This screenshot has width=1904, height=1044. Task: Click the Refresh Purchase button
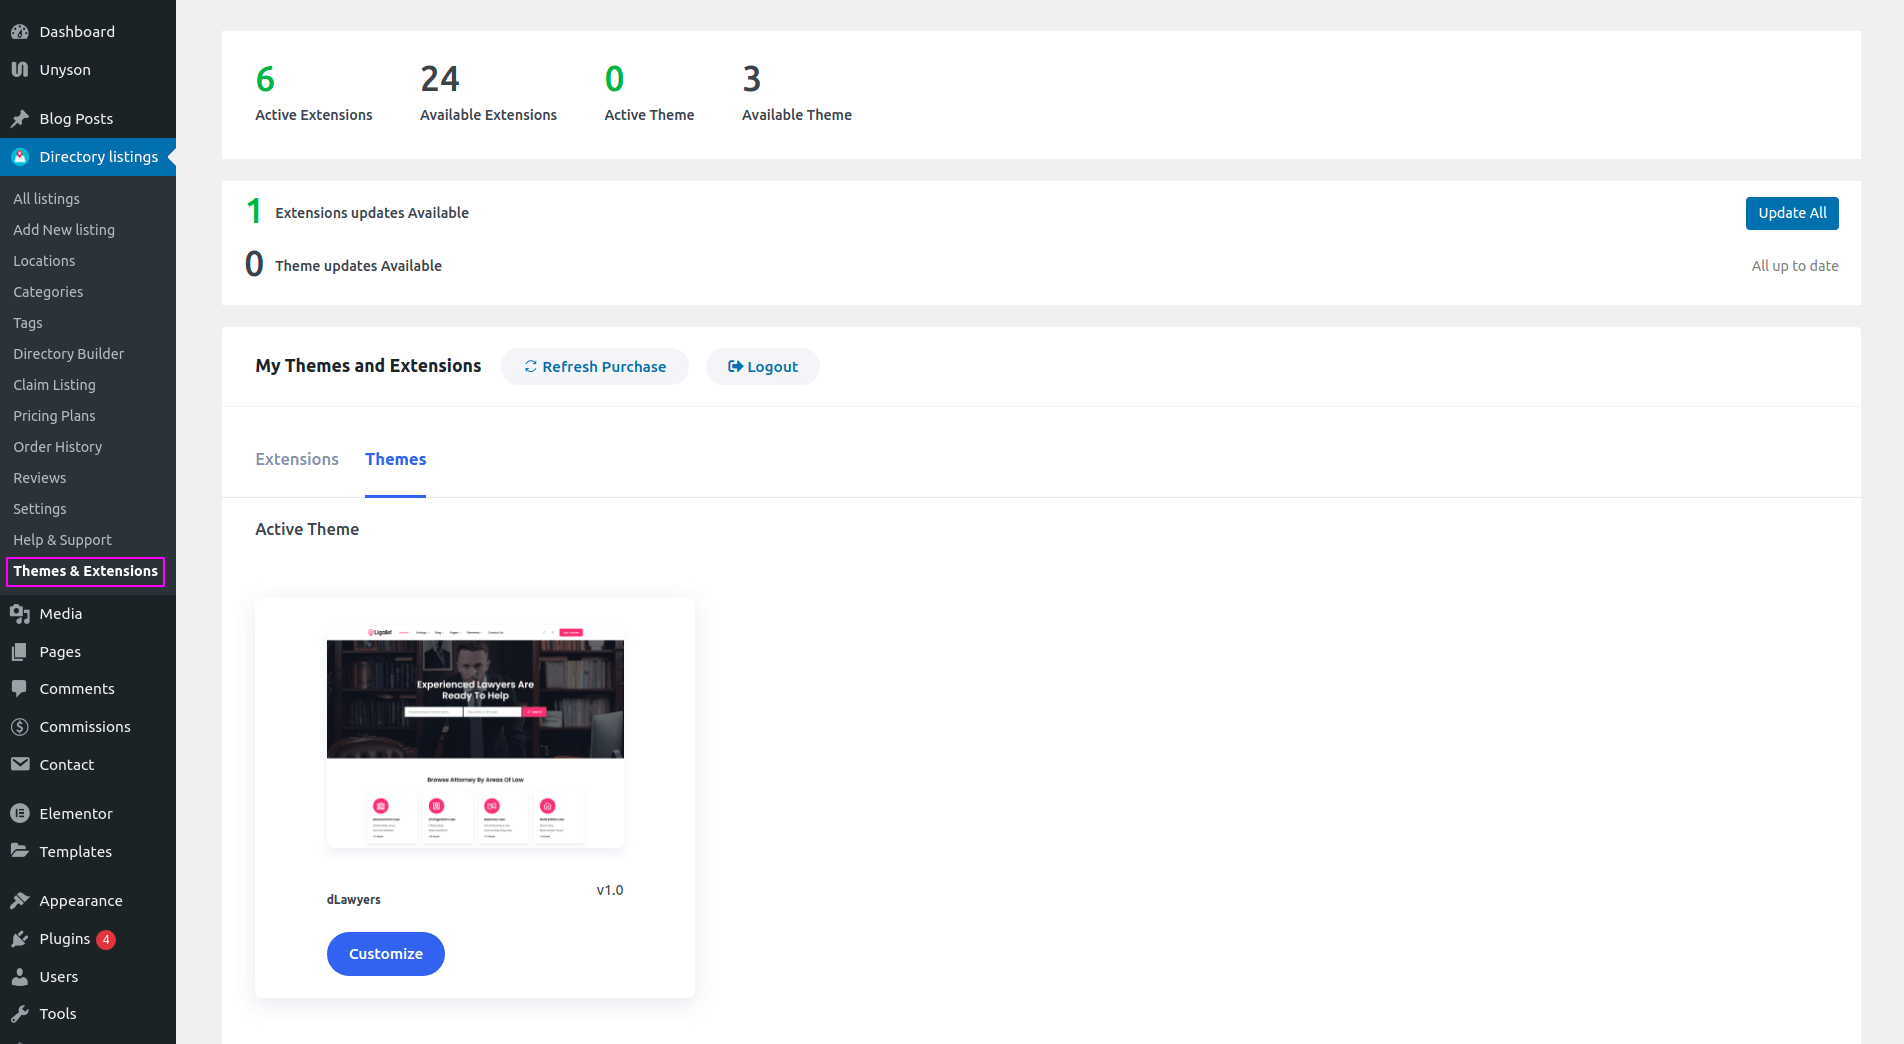point(595,367)
